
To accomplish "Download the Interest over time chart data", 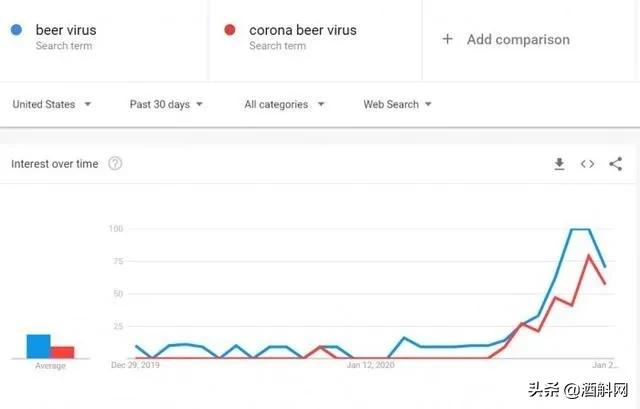I will [x=560, y=164].
